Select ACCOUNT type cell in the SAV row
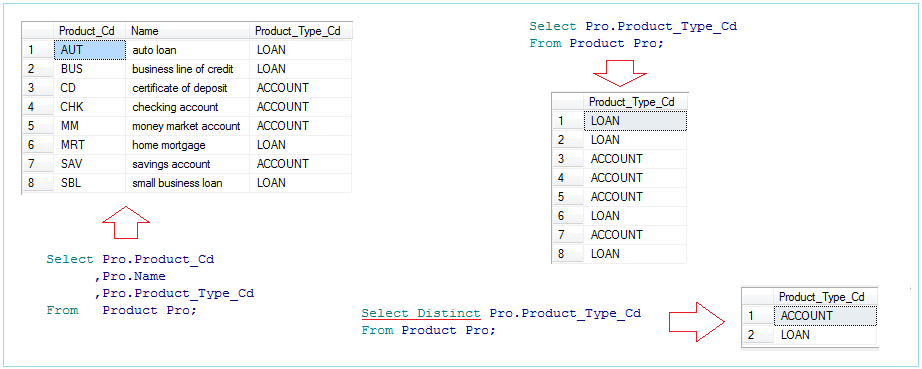Screen dimensions: 922x369 point(301,164)
